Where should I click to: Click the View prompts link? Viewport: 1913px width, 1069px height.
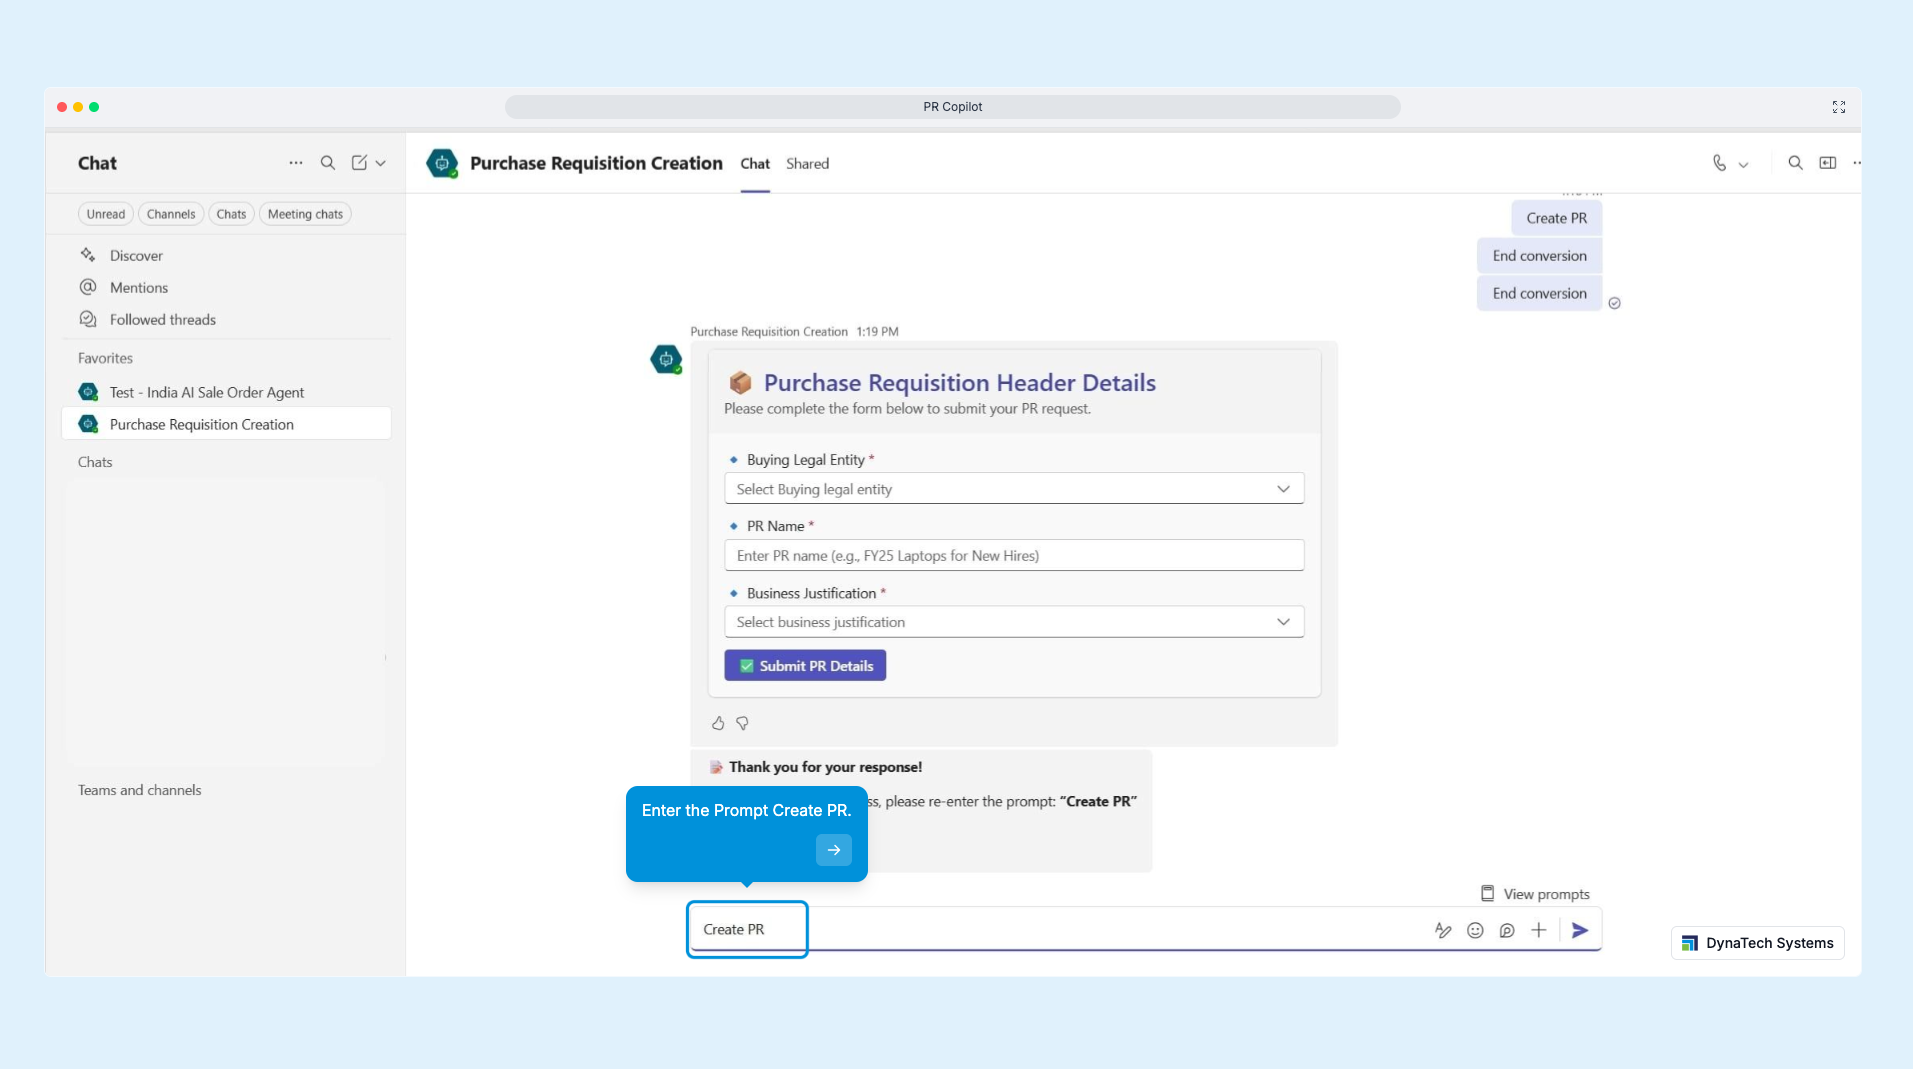1535,894
